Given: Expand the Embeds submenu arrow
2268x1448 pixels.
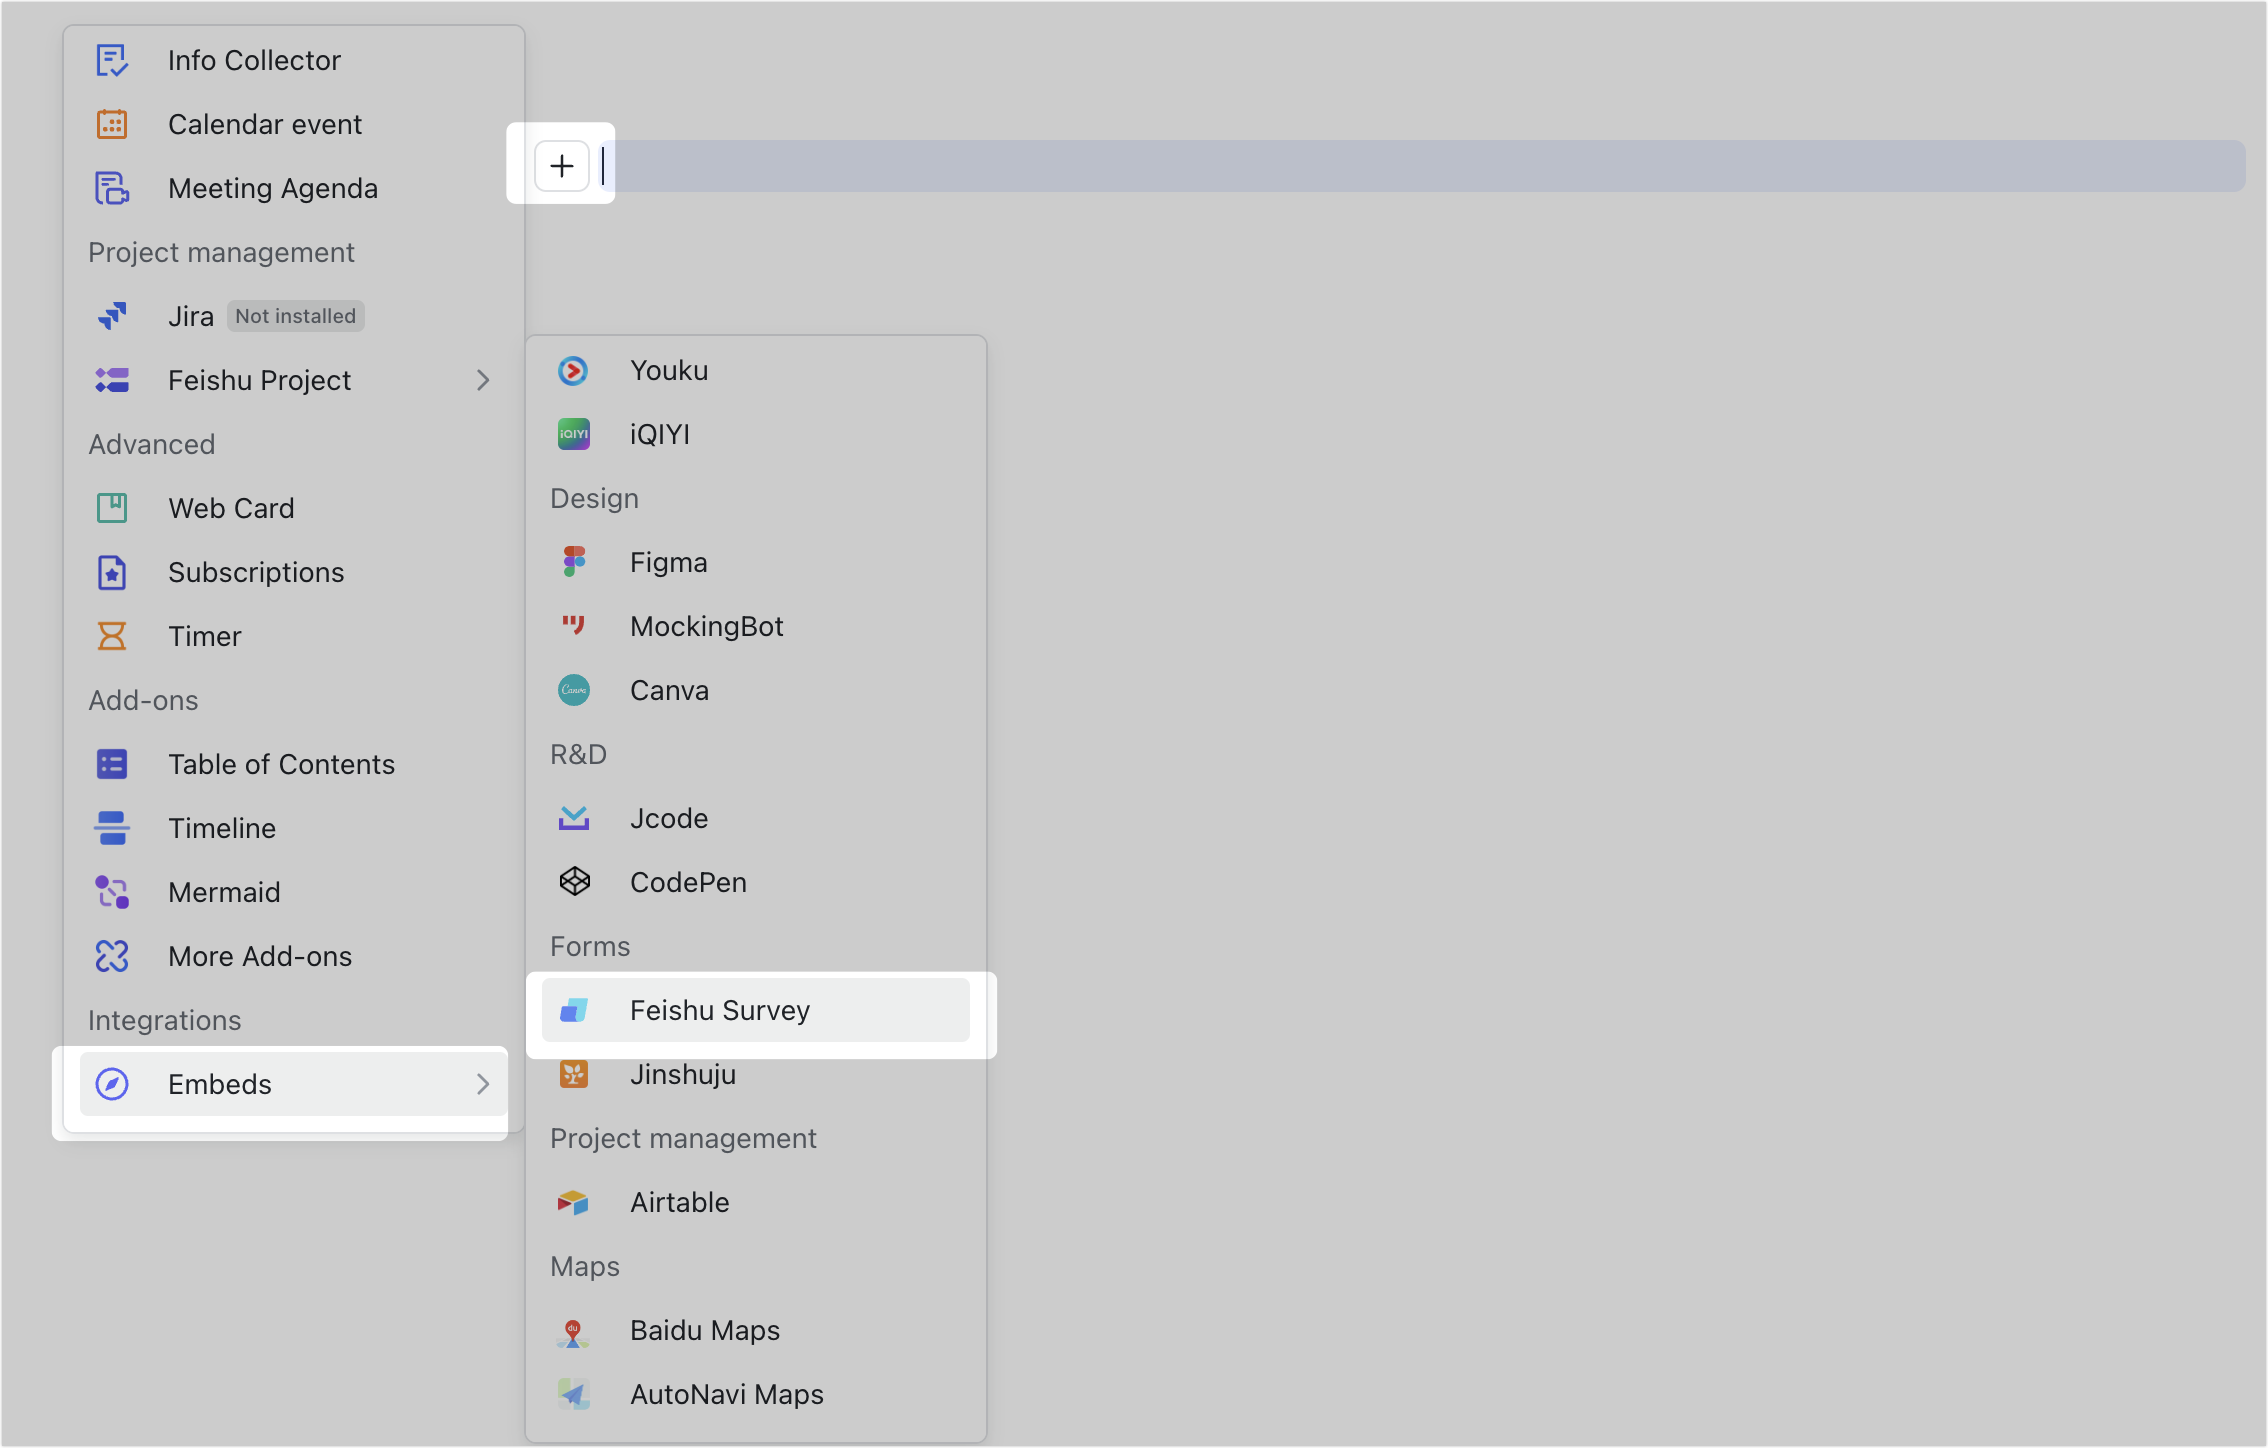Looking at the screenshot, I should (x=483, y=1084).
